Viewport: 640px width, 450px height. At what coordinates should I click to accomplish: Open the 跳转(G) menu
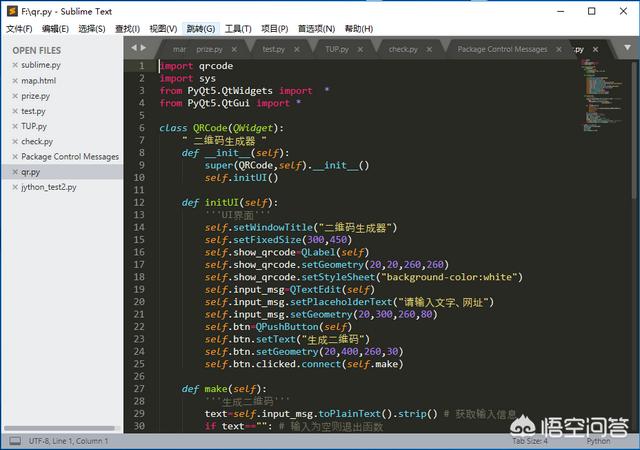[x=201, y=29]
